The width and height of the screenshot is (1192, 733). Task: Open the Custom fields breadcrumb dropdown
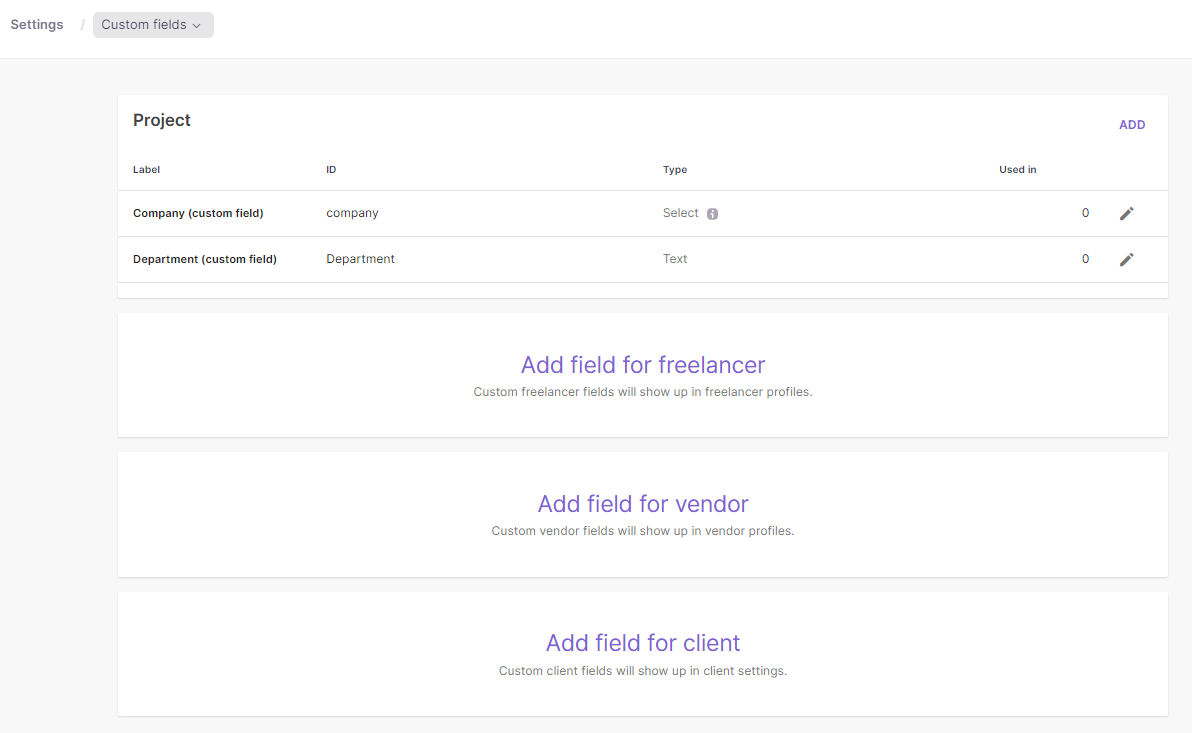tap(153, 25)
